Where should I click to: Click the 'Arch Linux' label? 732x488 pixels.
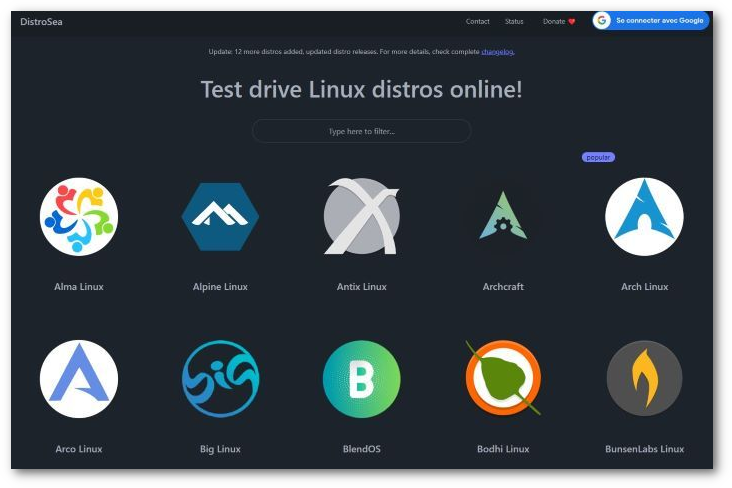pos(644,287)
